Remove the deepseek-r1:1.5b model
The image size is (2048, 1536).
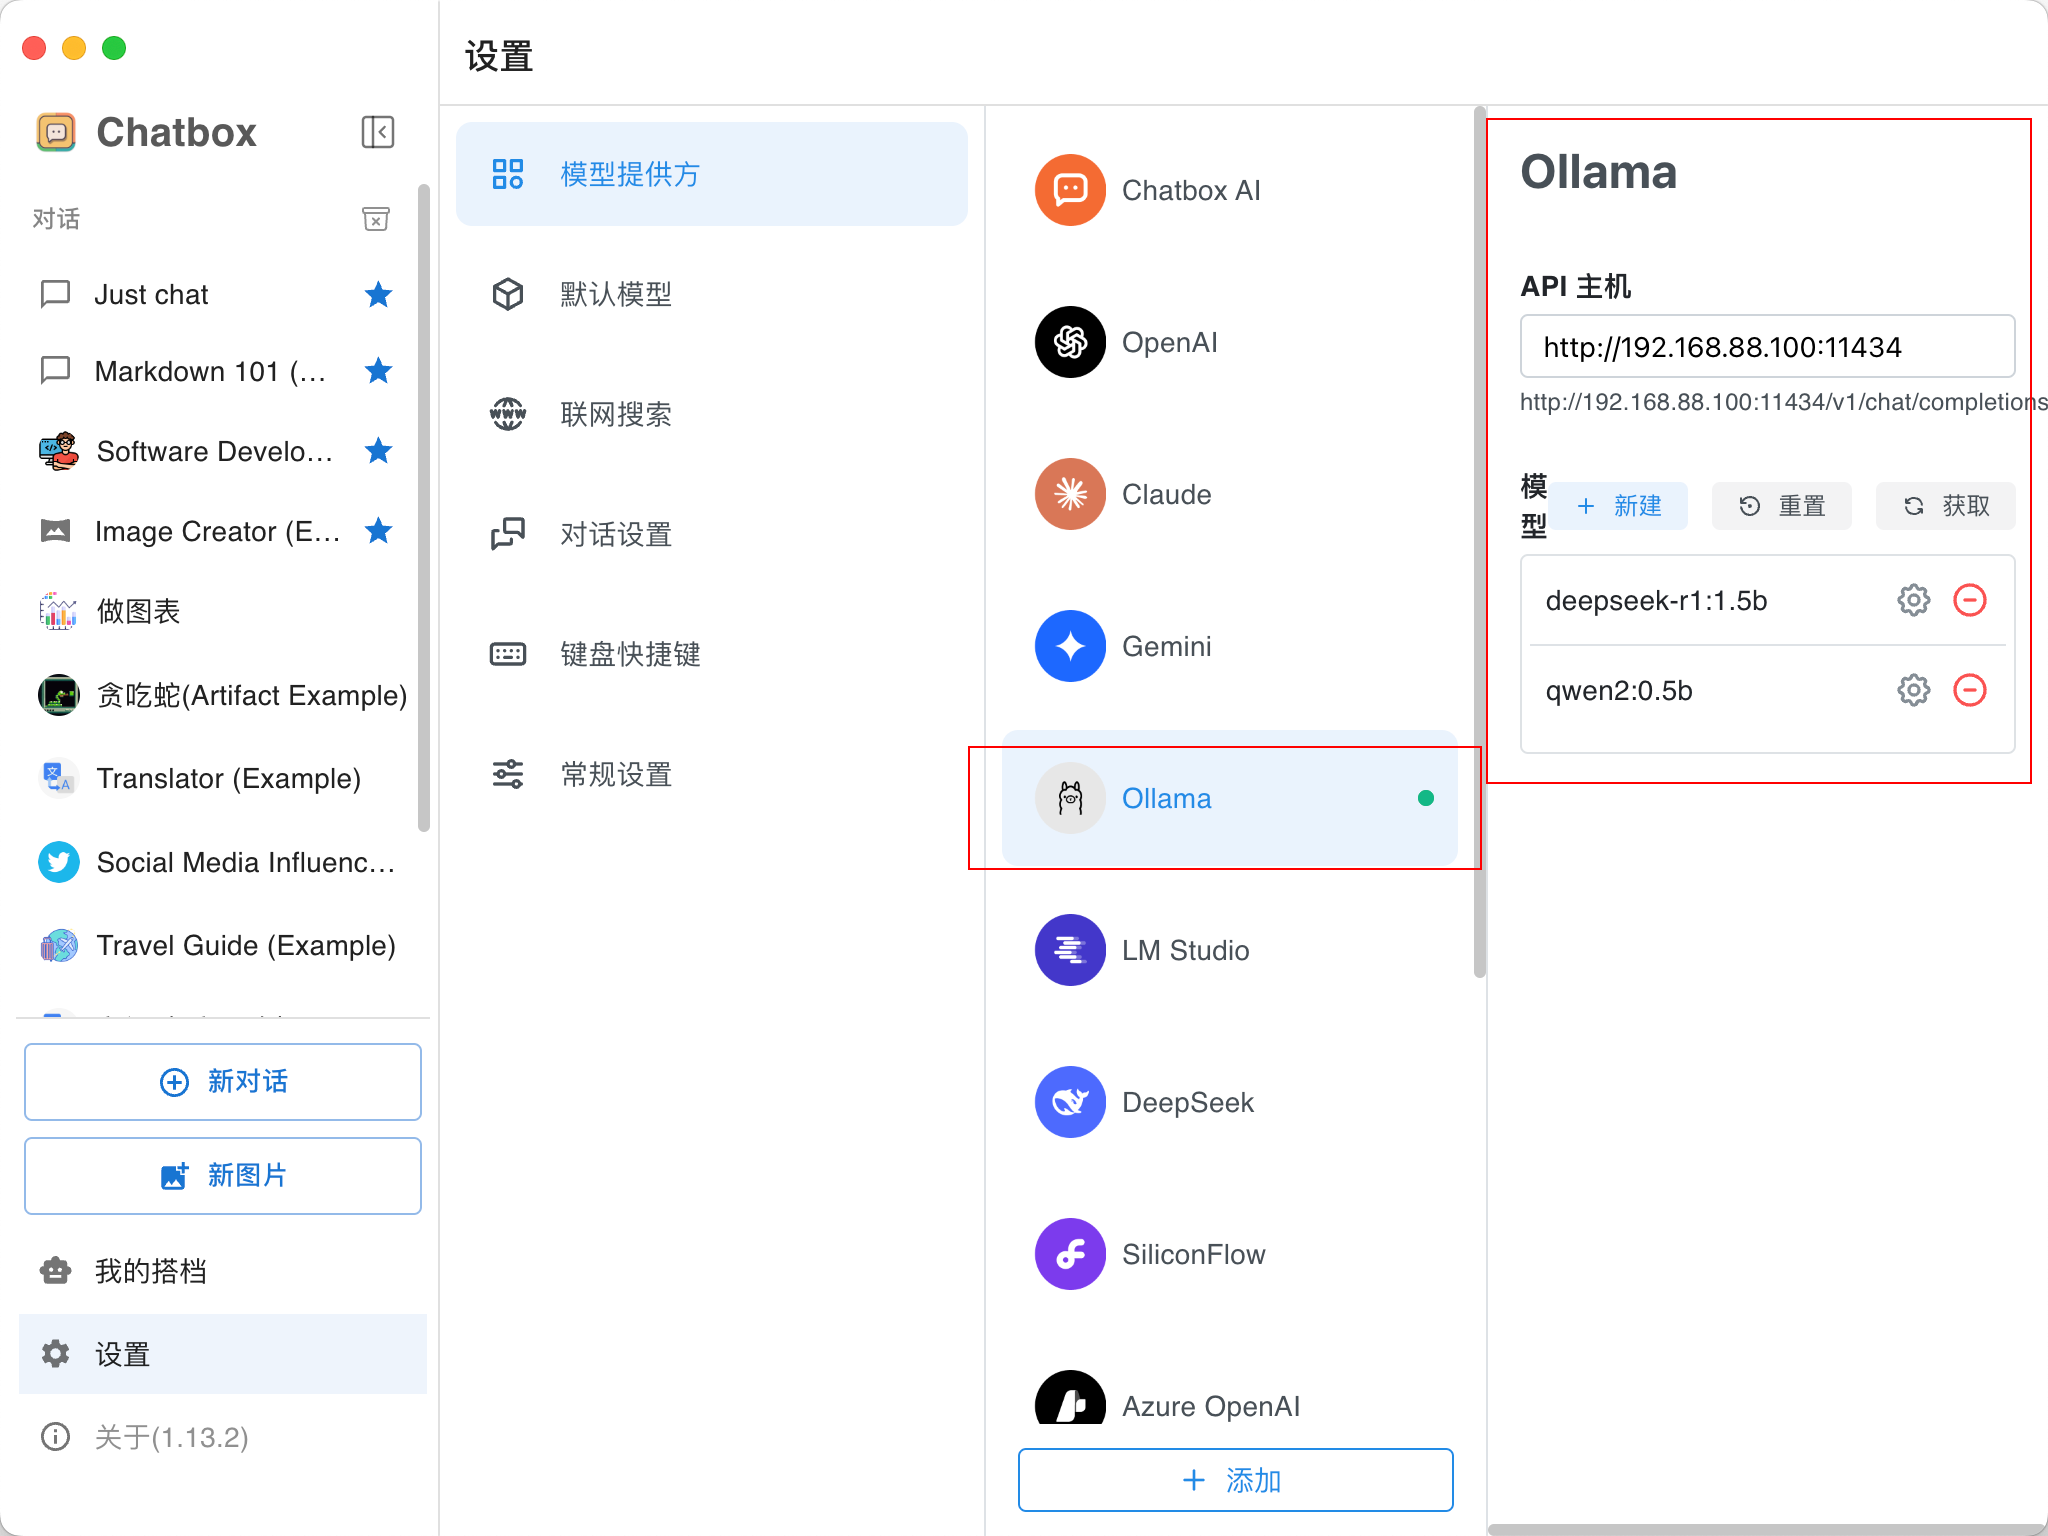1970,600
